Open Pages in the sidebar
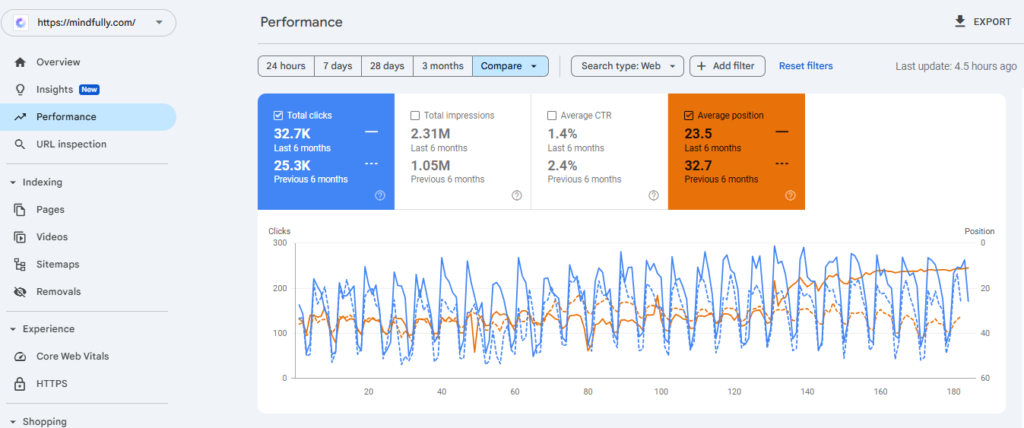1024x428 pixels. [50, 210]
